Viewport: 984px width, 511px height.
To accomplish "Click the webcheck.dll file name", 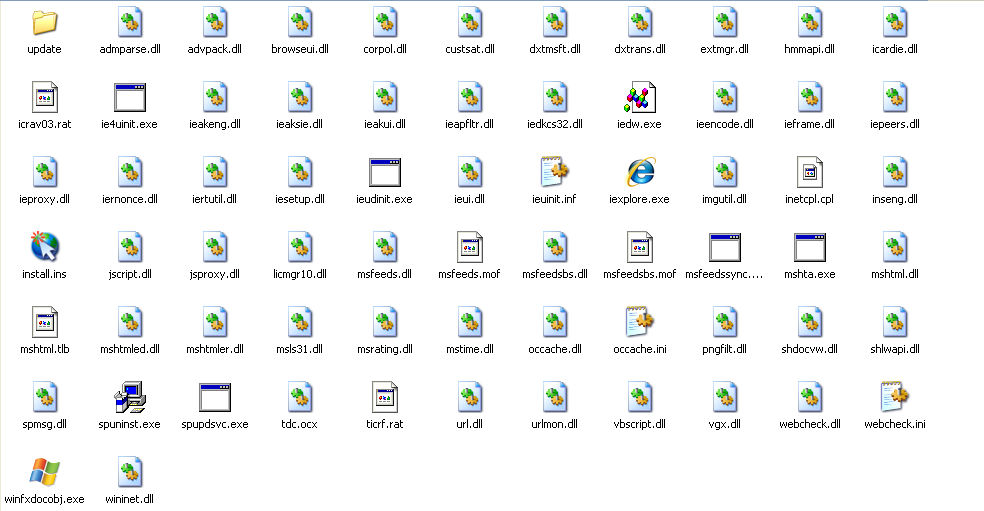I will [810, 424].
